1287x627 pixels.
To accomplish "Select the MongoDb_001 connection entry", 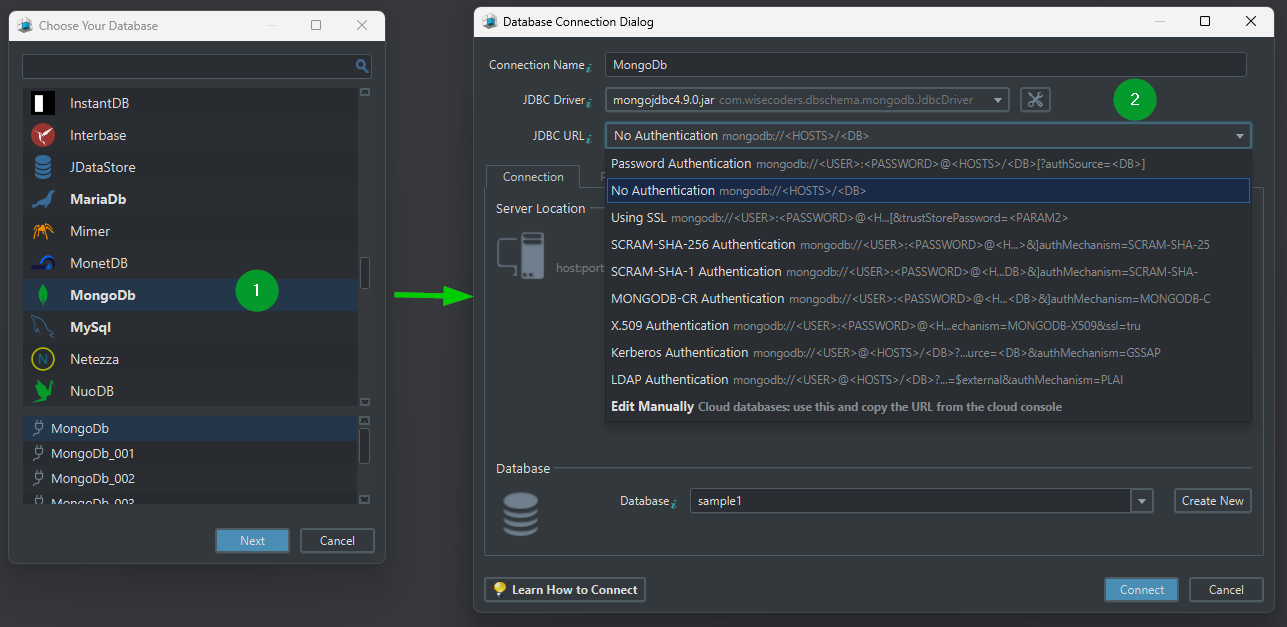I will (190, 453).
